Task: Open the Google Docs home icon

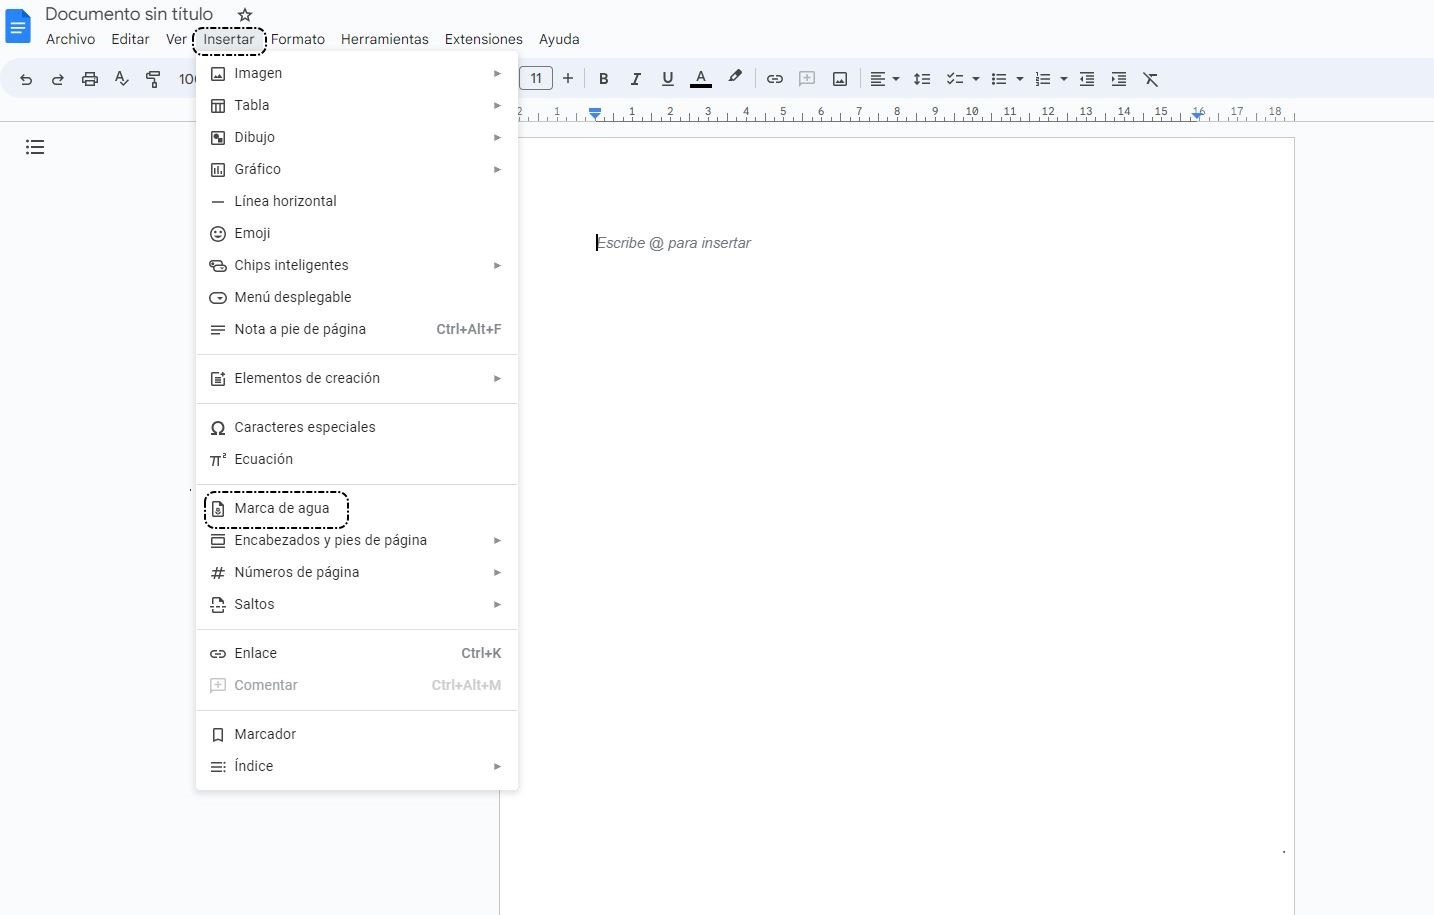Action: [x=18, y=27]
